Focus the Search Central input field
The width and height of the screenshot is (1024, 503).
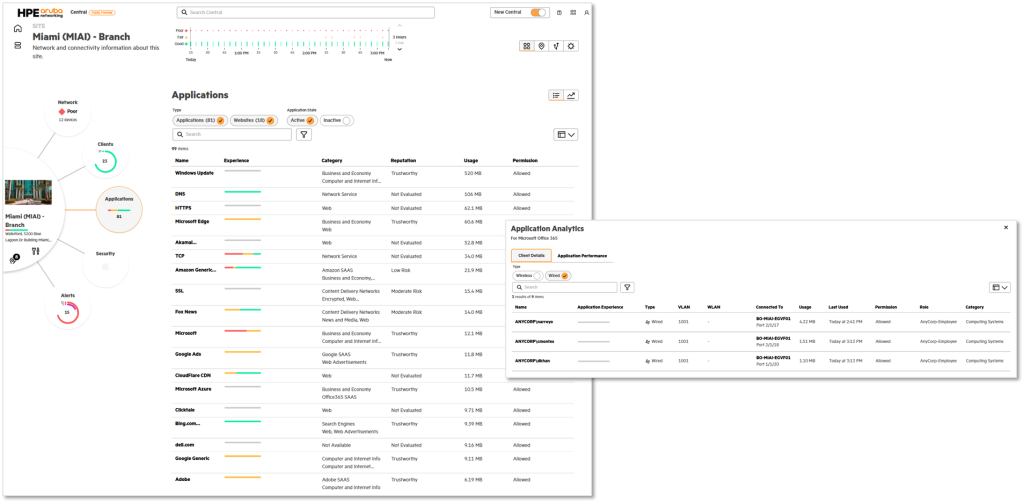tap(306, 12)
